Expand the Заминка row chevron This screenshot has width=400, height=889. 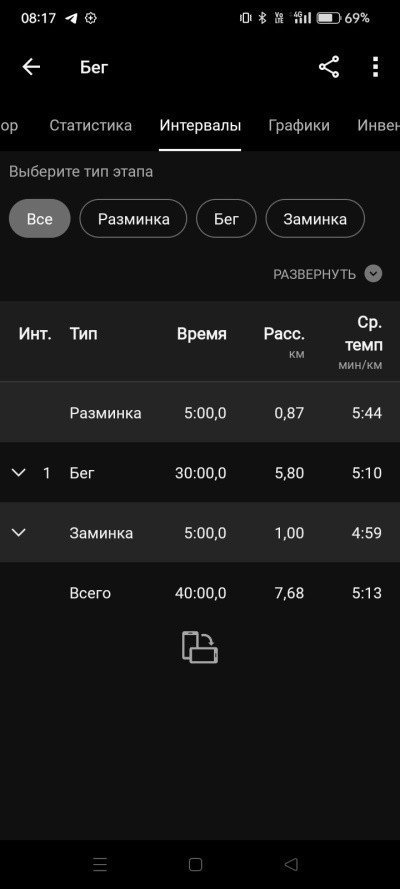(x=19, y=532)
